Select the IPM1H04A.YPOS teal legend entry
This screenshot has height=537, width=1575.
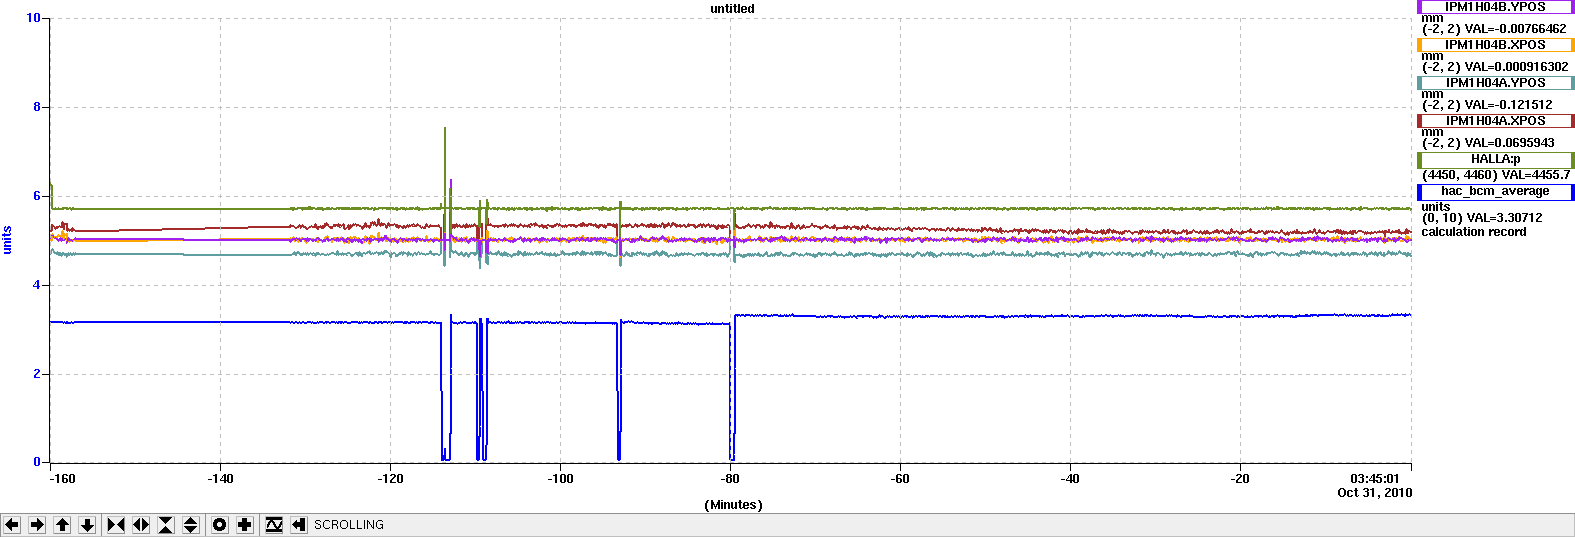click(1495, 83)
